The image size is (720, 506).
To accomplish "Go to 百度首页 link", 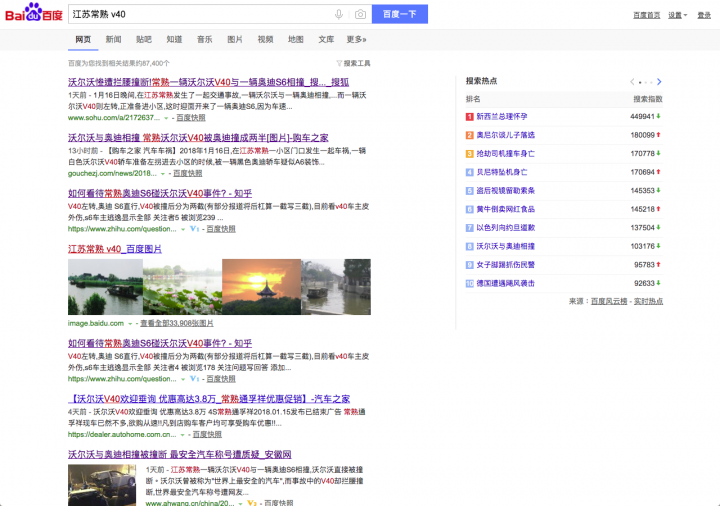I will point(647,15).
